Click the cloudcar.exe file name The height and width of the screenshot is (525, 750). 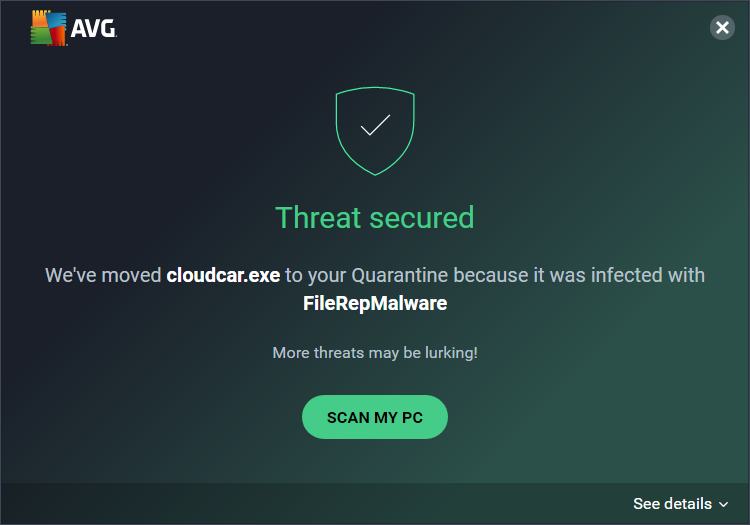point(223,275)
